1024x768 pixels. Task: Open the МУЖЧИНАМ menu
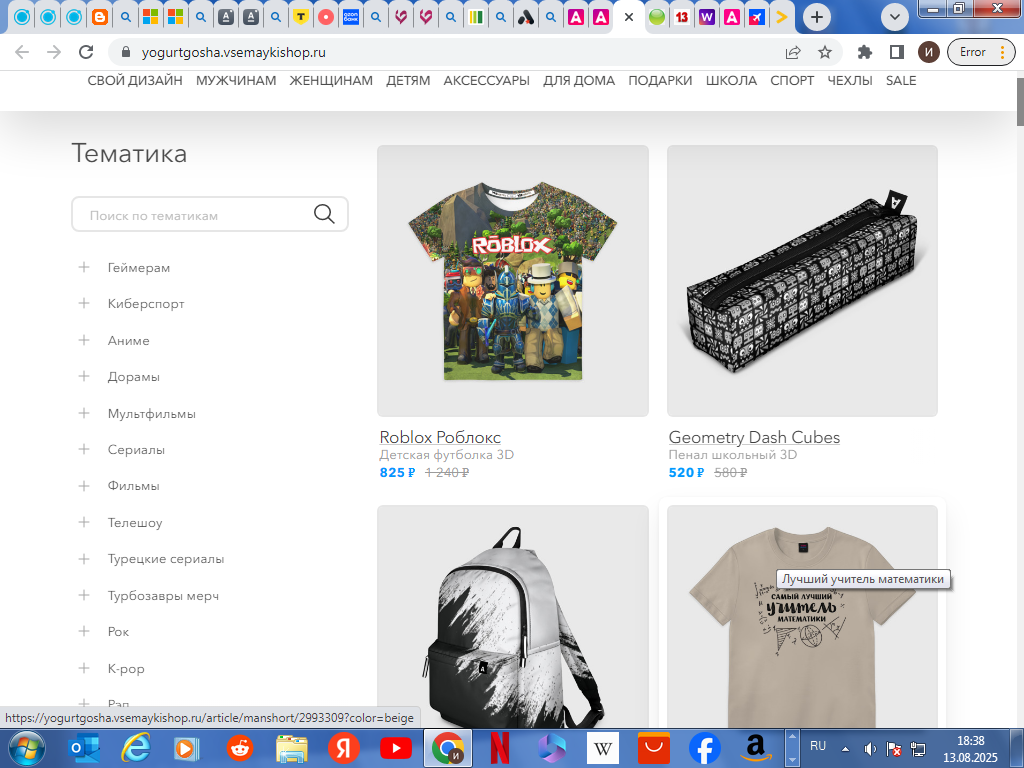(236, 80)
